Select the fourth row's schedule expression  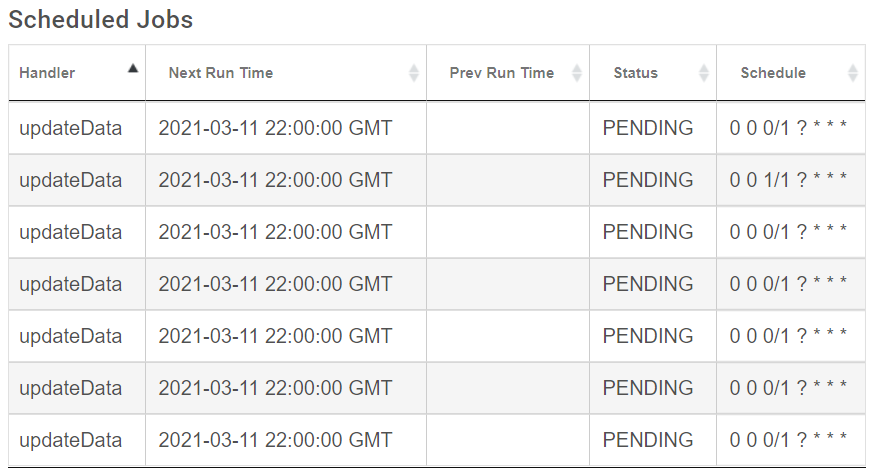(x=789, y=284)
